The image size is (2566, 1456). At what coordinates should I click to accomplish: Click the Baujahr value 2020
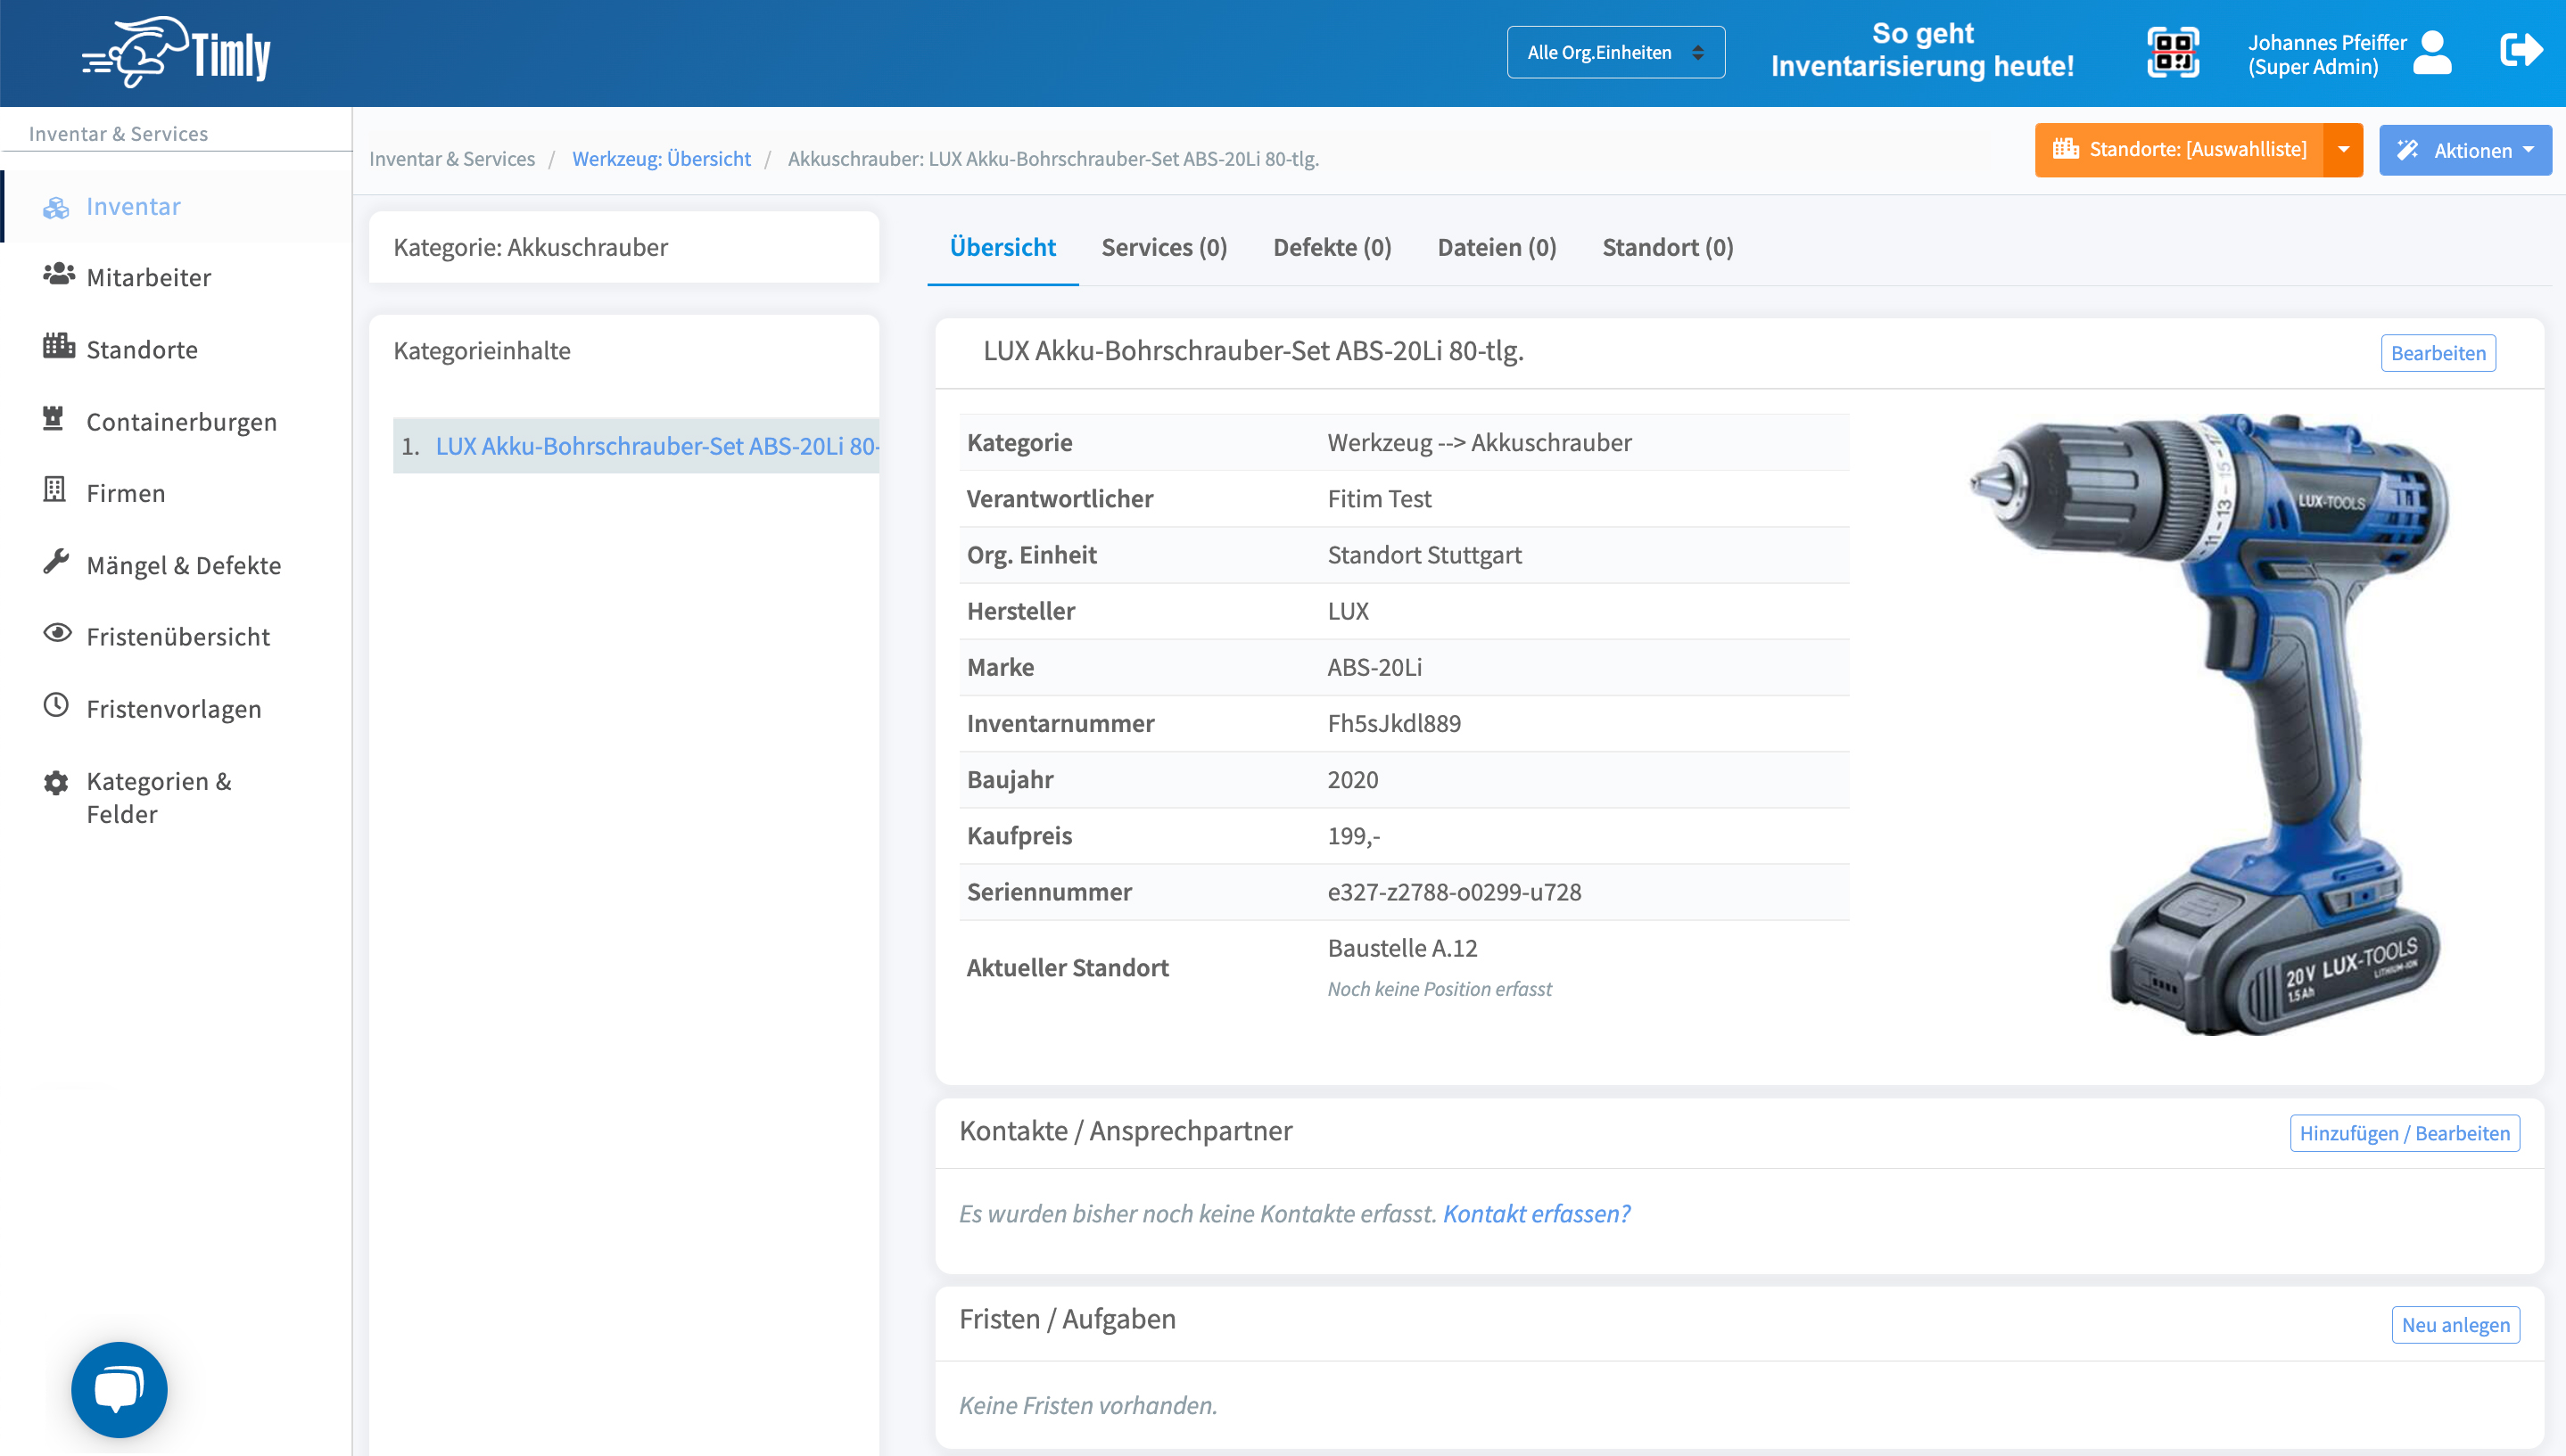tap(1352, 780)
